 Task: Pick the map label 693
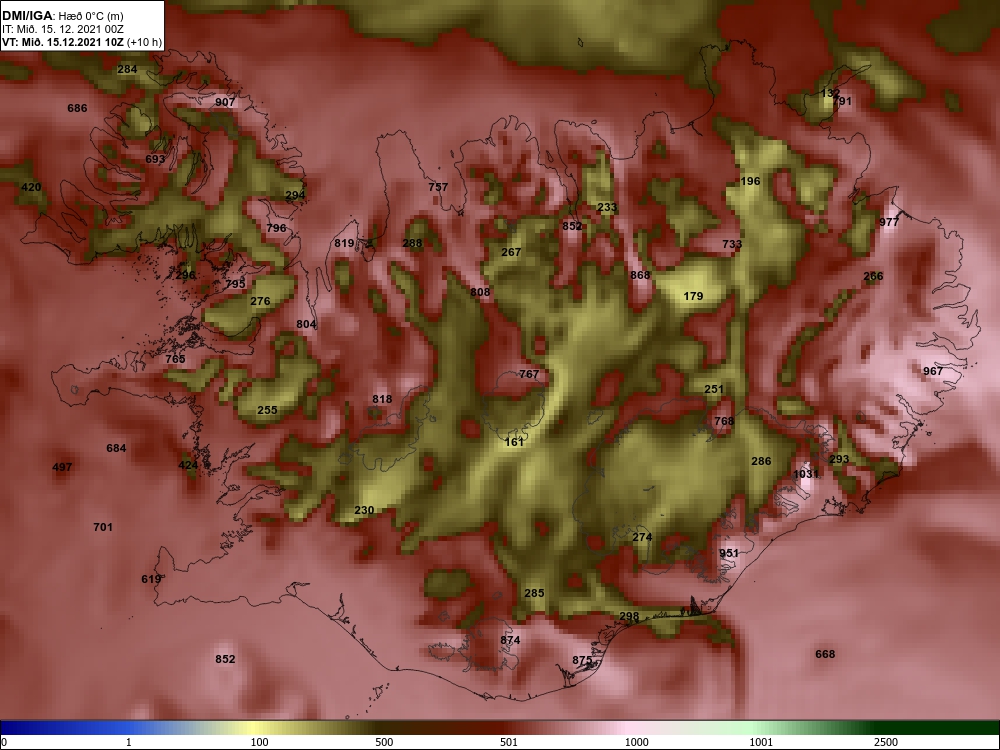pos(156,159)
